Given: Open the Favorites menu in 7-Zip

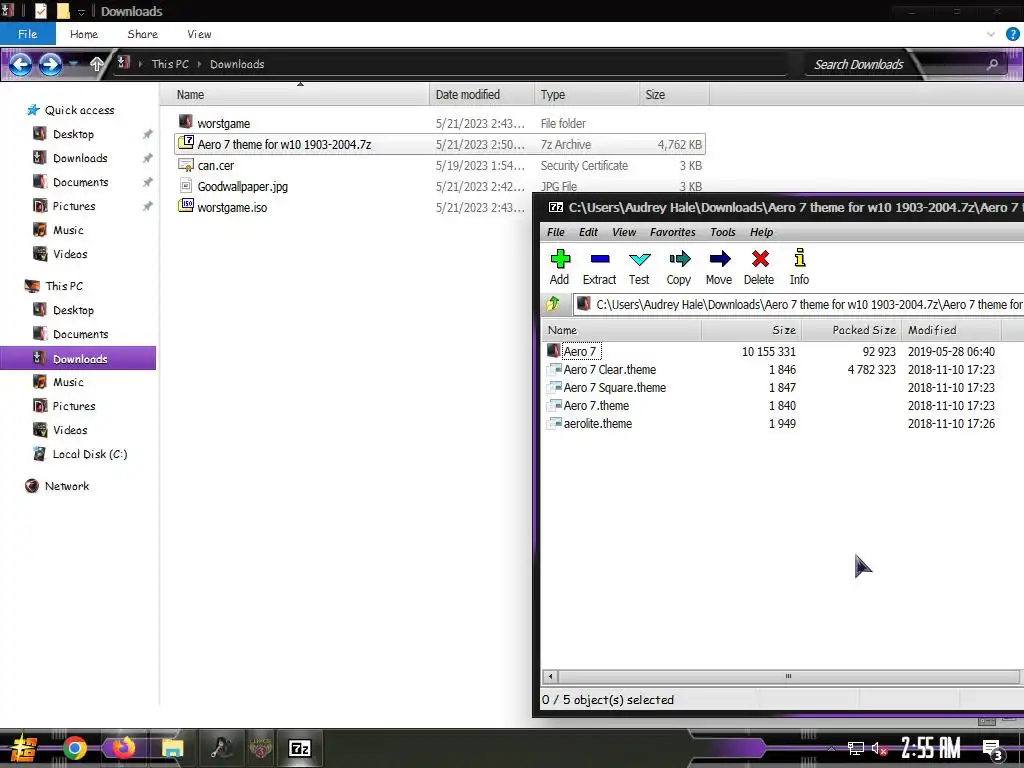Looking at the screenshot, I should click(x=673, y=232).
